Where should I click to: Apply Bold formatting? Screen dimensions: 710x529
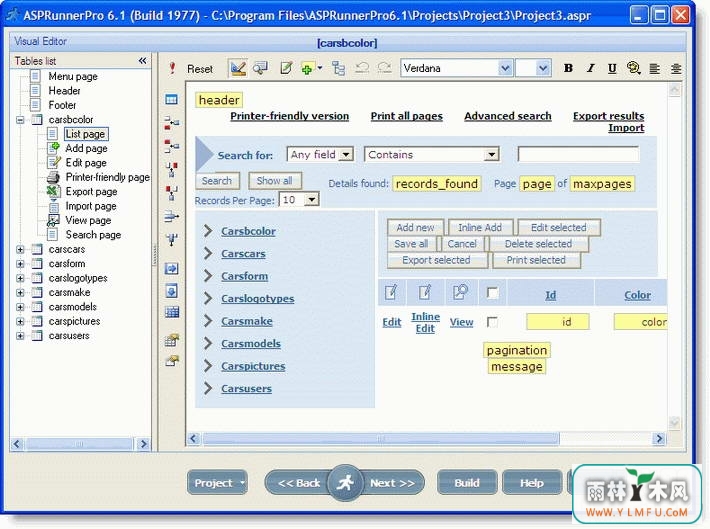tap(568, 68)
